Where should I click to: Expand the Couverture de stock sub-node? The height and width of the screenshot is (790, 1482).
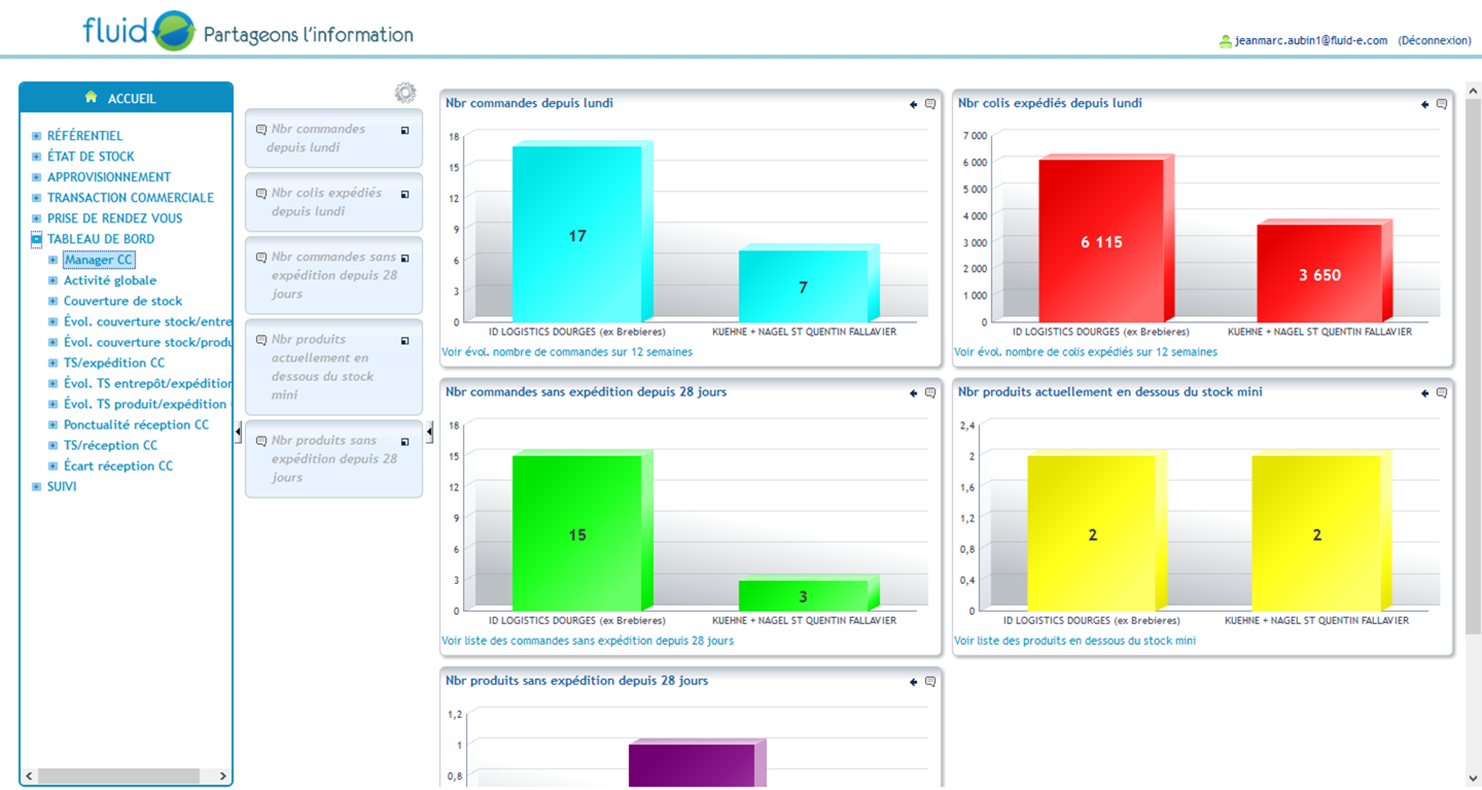coord(54,301)
